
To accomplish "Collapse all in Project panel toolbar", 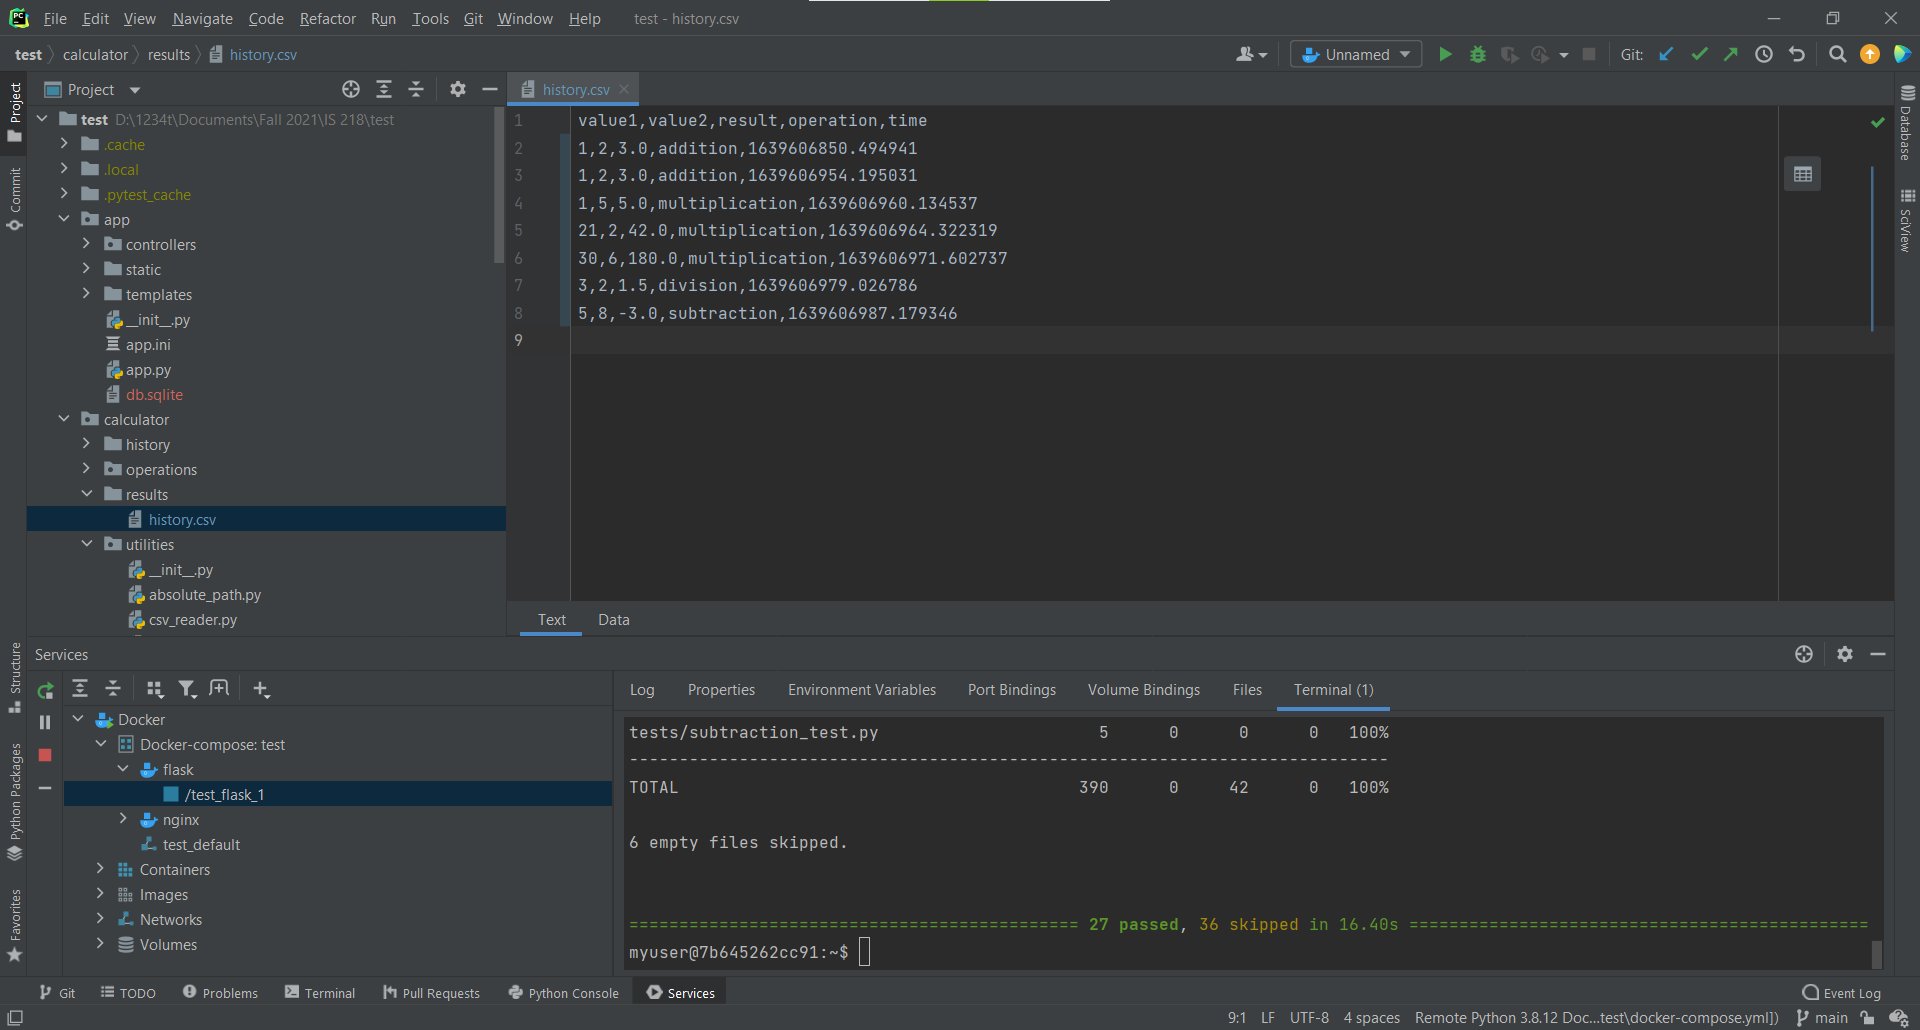I will (416, 90).
